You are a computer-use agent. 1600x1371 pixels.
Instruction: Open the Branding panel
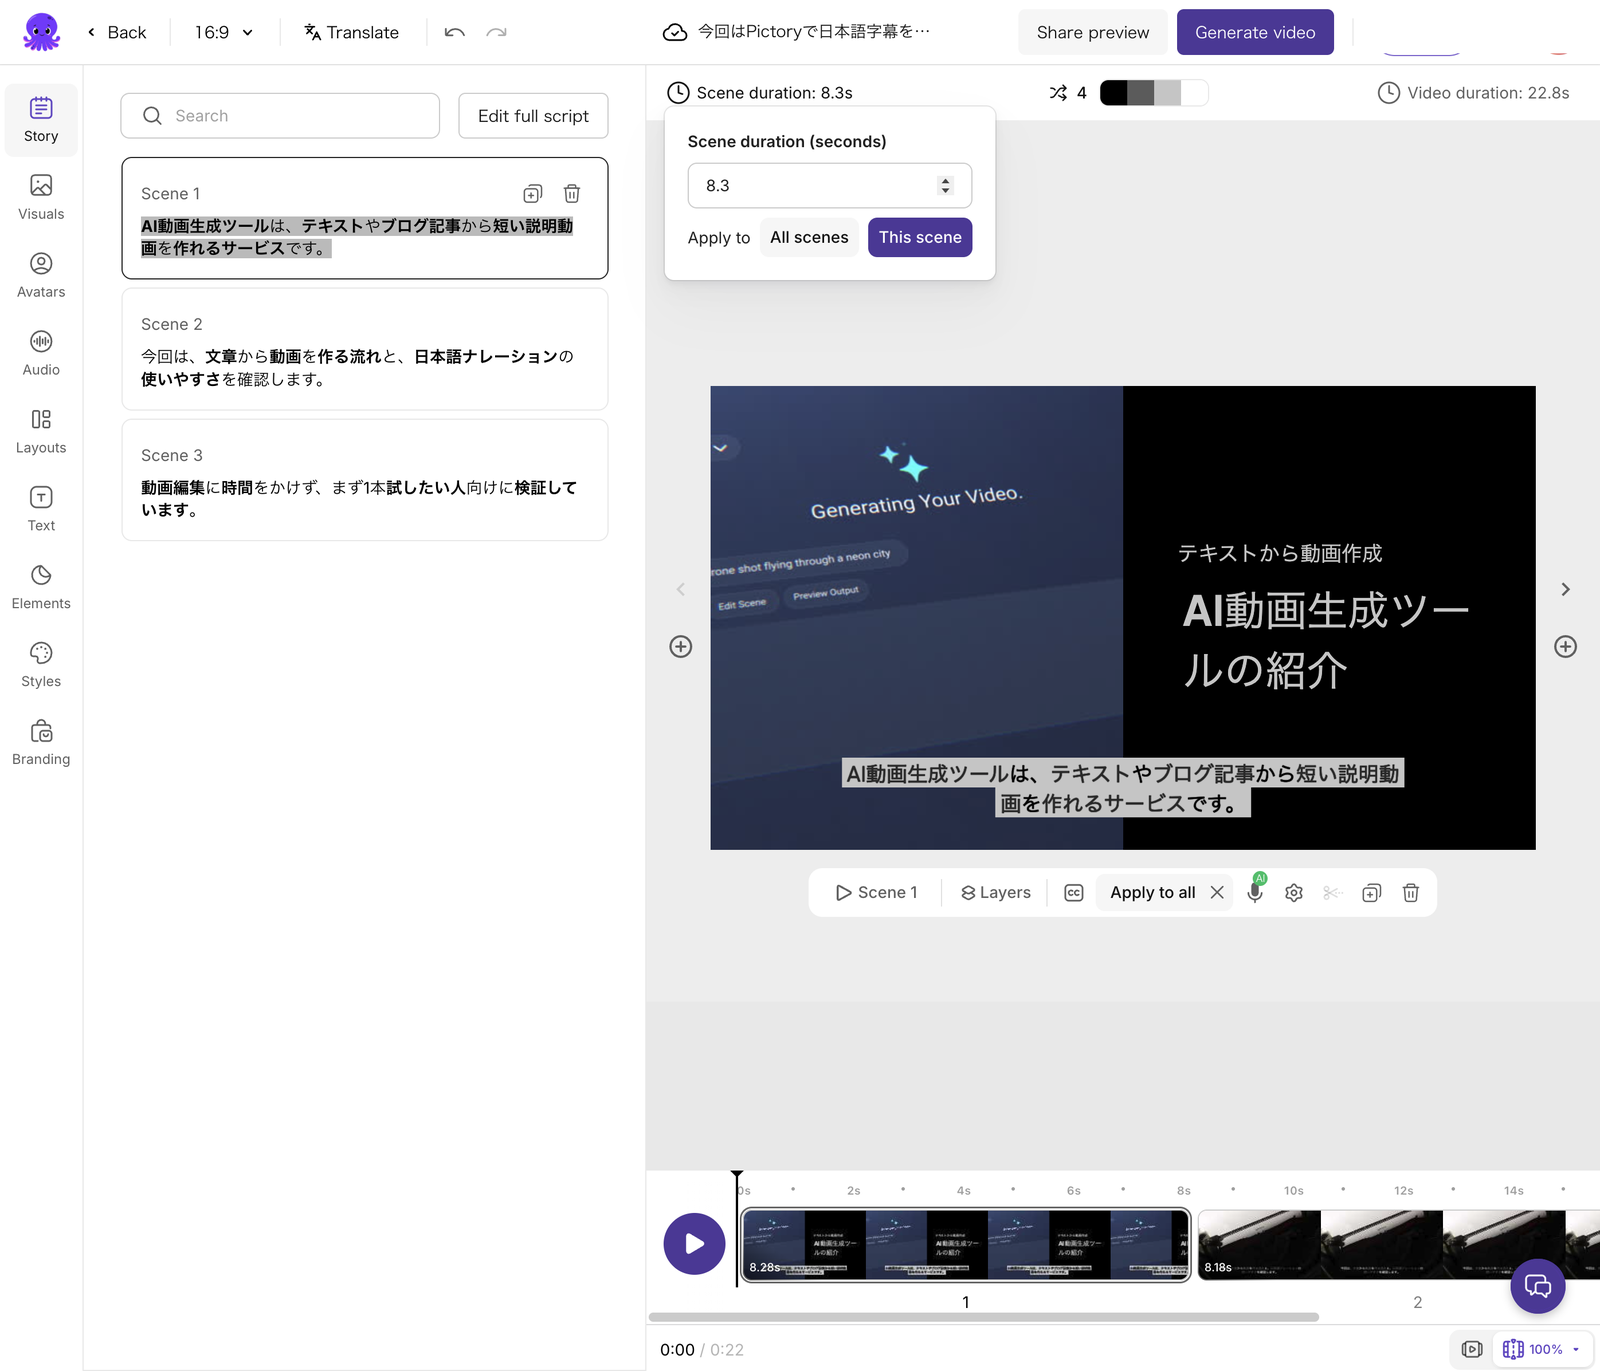(41, 744)
